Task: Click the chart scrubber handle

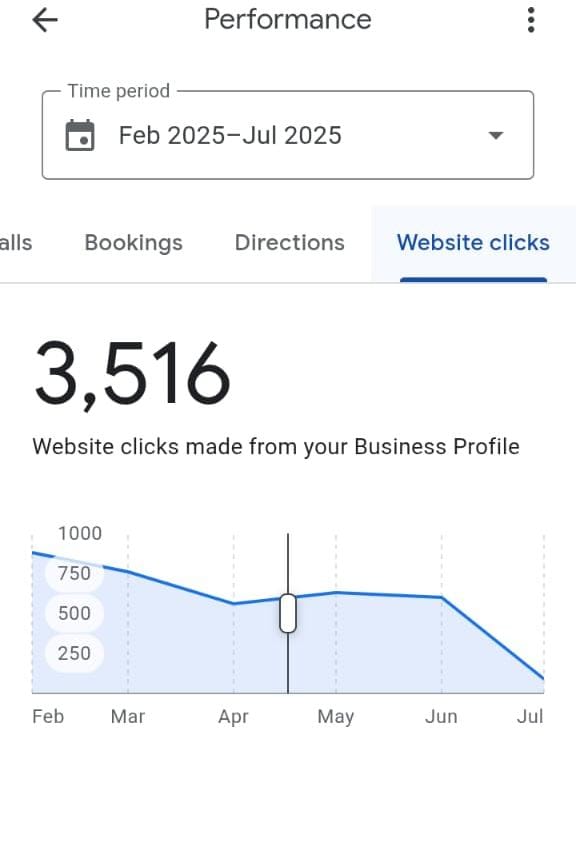Action: [288, 613]
